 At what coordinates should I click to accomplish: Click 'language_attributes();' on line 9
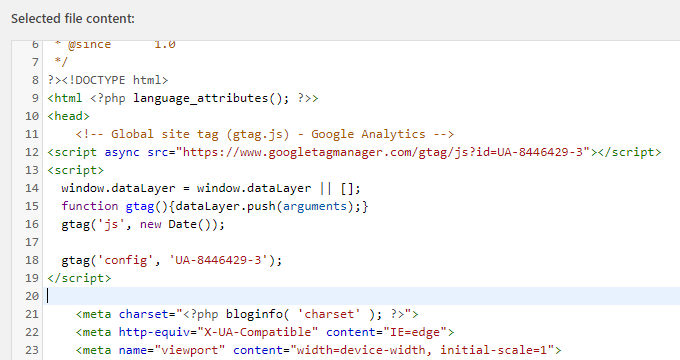coord(211,98)
